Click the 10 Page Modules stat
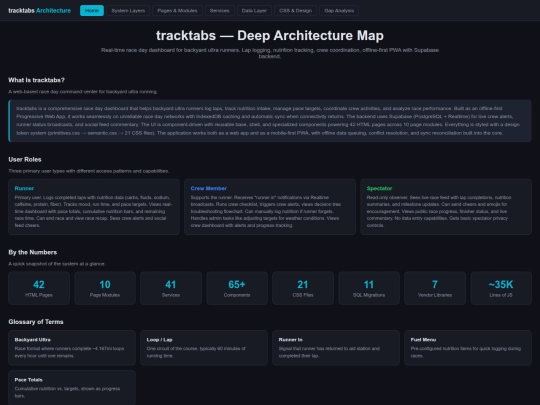The image size is (540, 405). [105, 288]
